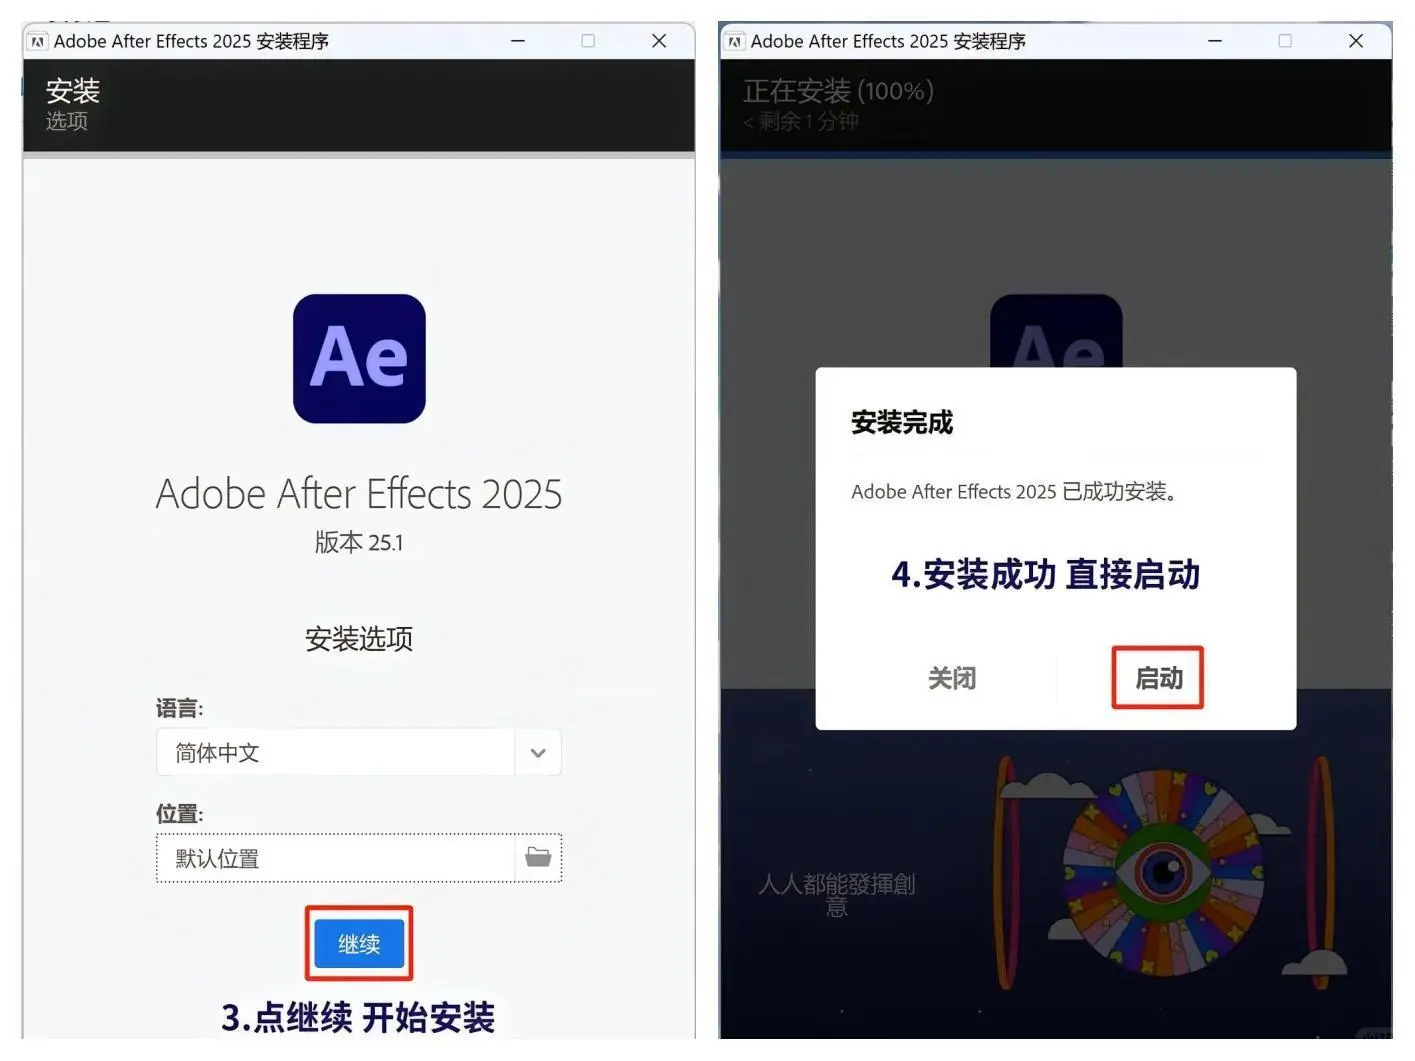1415x1061 pixels.
Task: Open the folder browser for install location
Action: pos(538,857)
